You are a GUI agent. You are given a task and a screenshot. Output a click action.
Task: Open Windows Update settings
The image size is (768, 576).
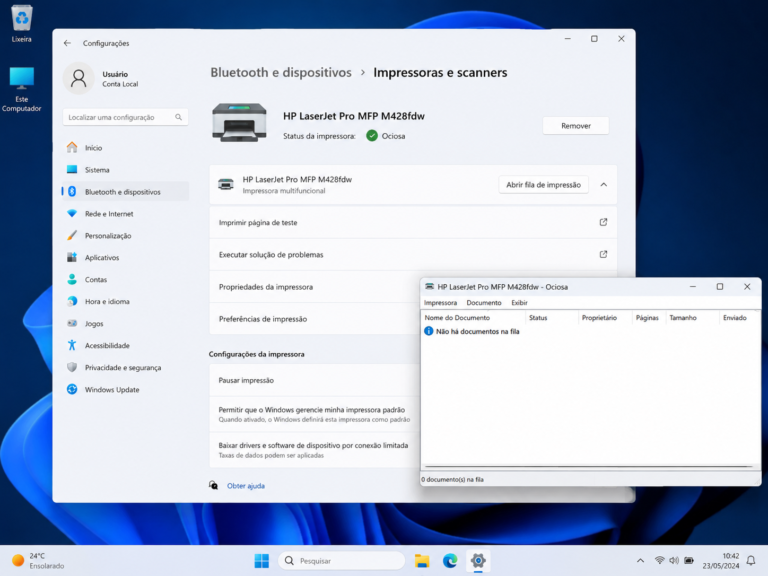[125, 389]
